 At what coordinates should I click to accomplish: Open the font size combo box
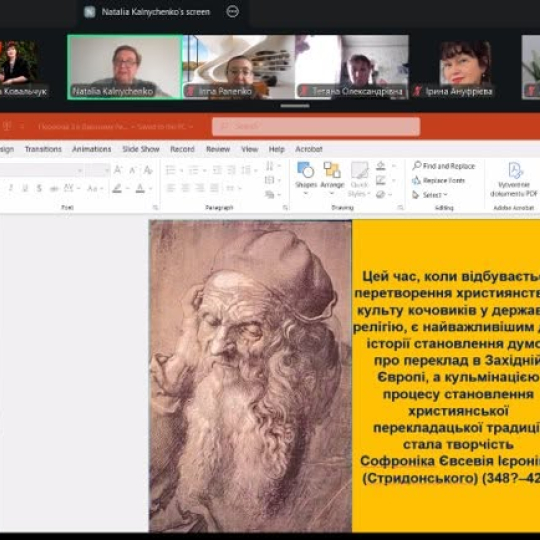tap(98, 170)
